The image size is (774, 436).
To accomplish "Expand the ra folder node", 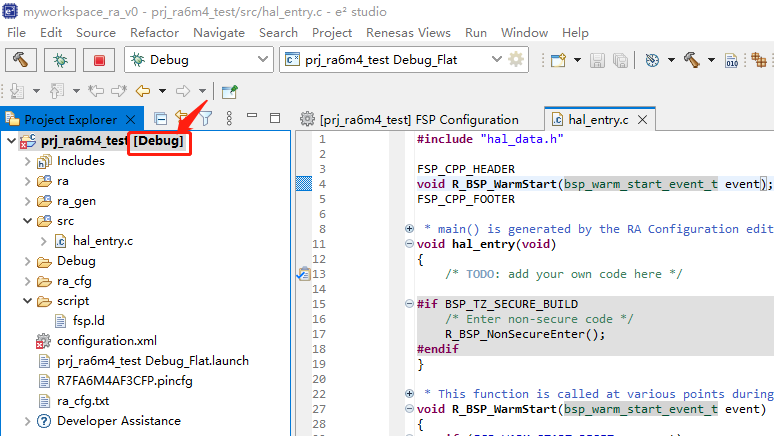I will pos(28,181).
